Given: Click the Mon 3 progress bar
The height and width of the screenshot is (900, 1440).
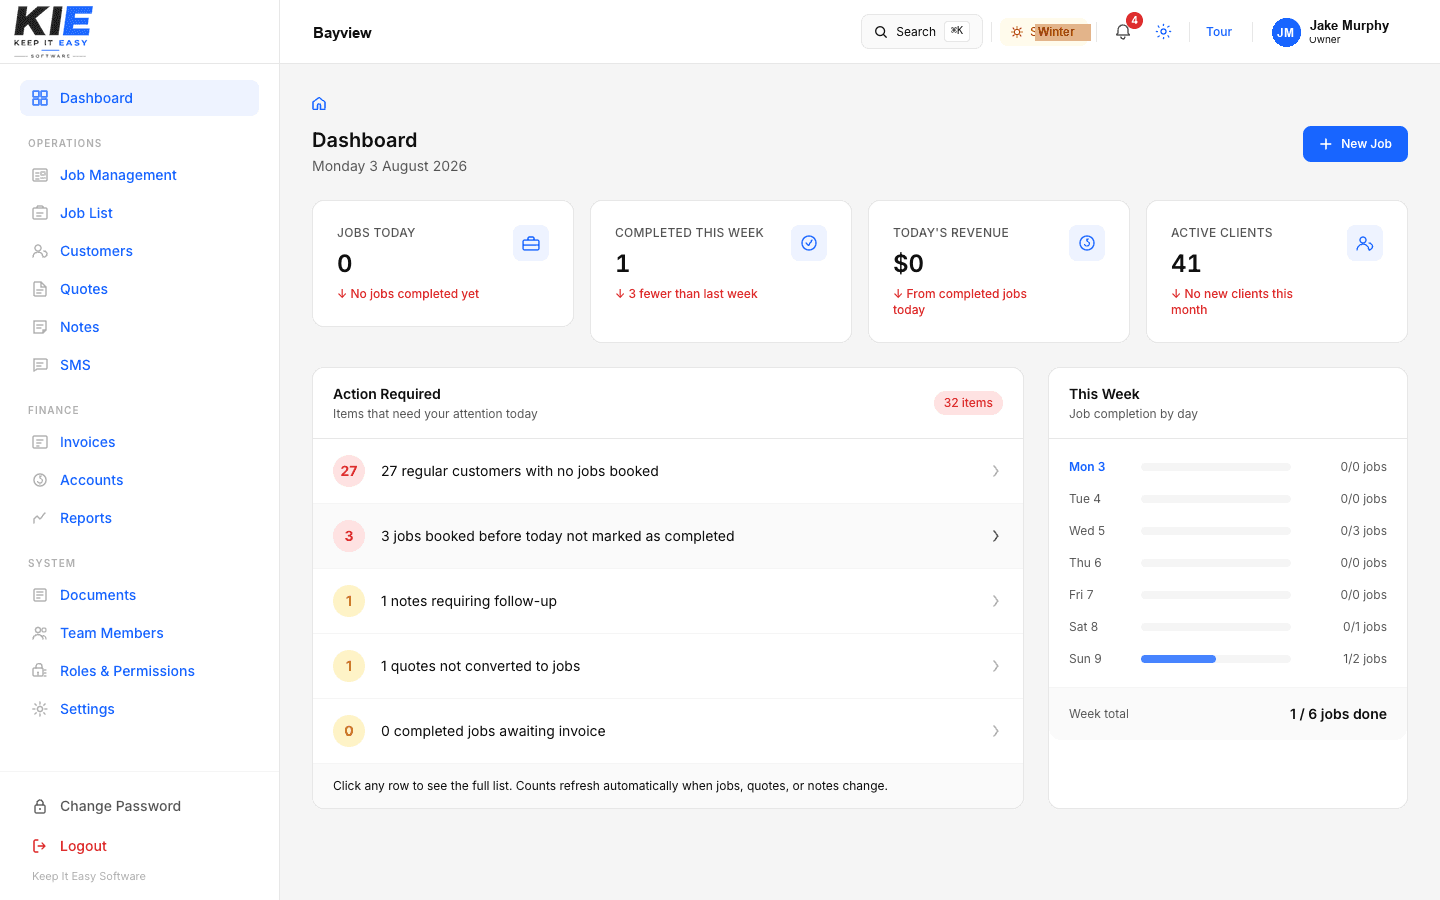Looking at the screenshot, I should point(1216,467).
